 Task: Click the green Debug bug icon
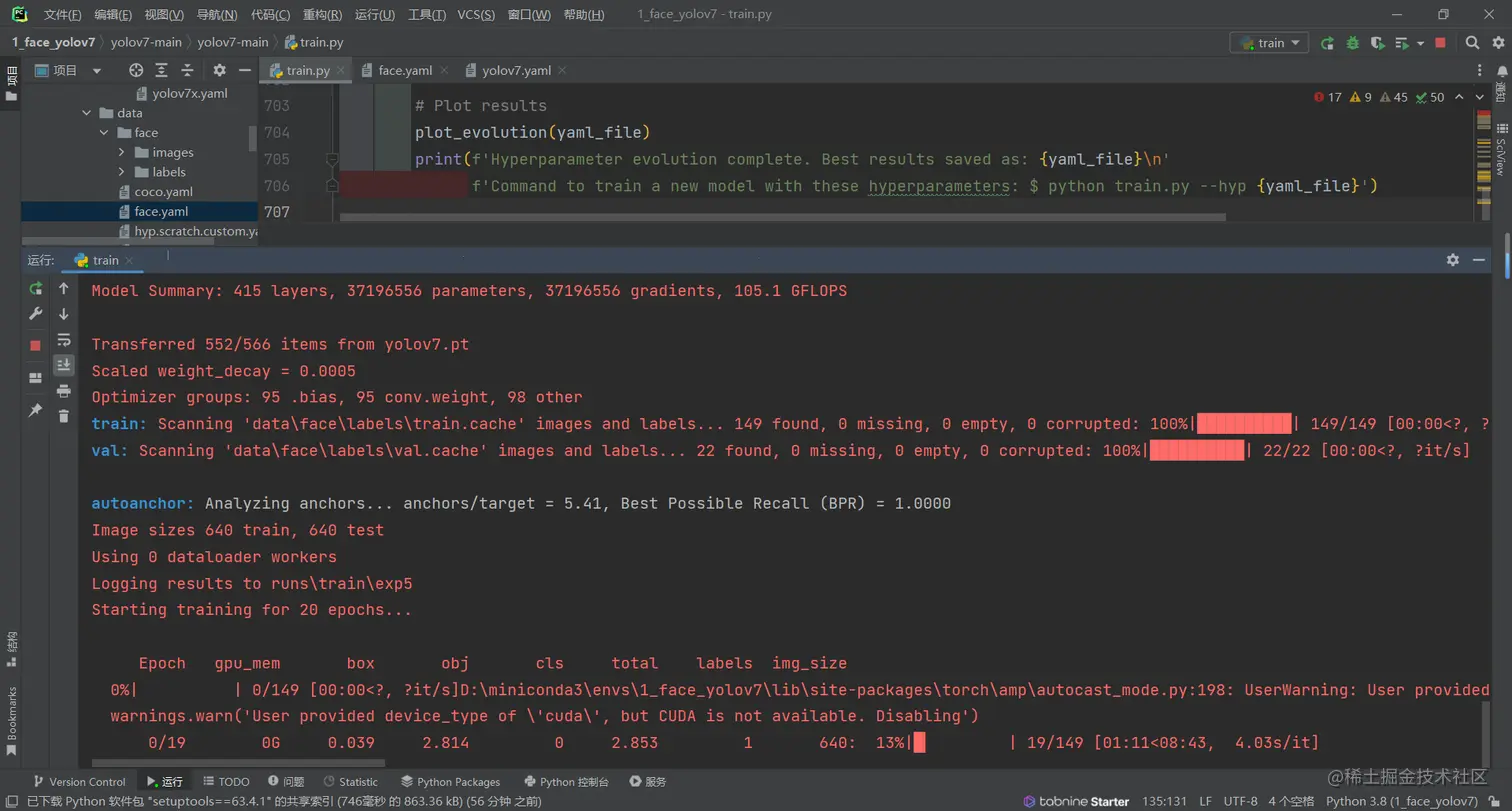click(1352, 43)
